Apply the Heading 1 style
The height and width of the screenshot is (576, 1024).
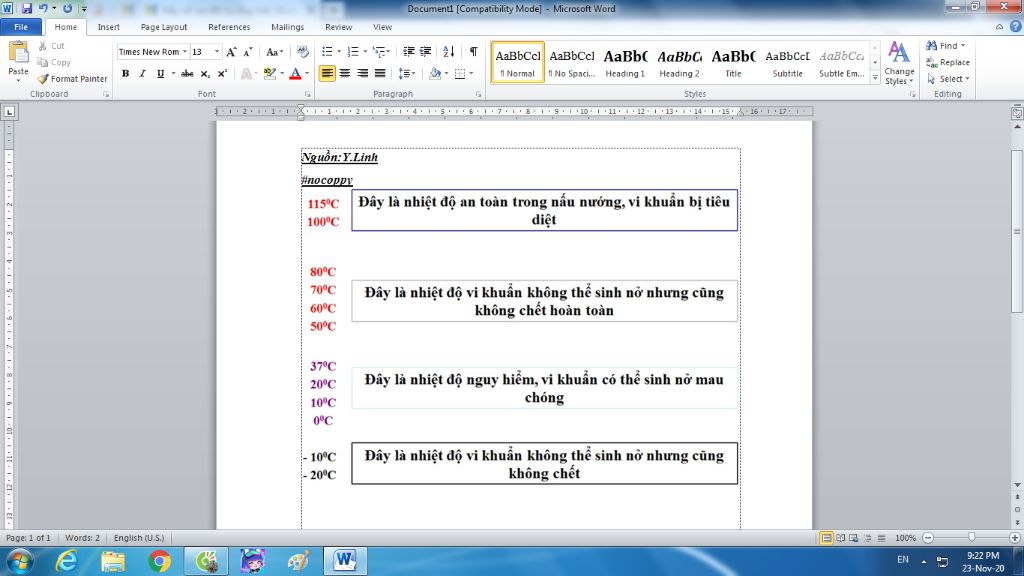(x=625, y=62)
